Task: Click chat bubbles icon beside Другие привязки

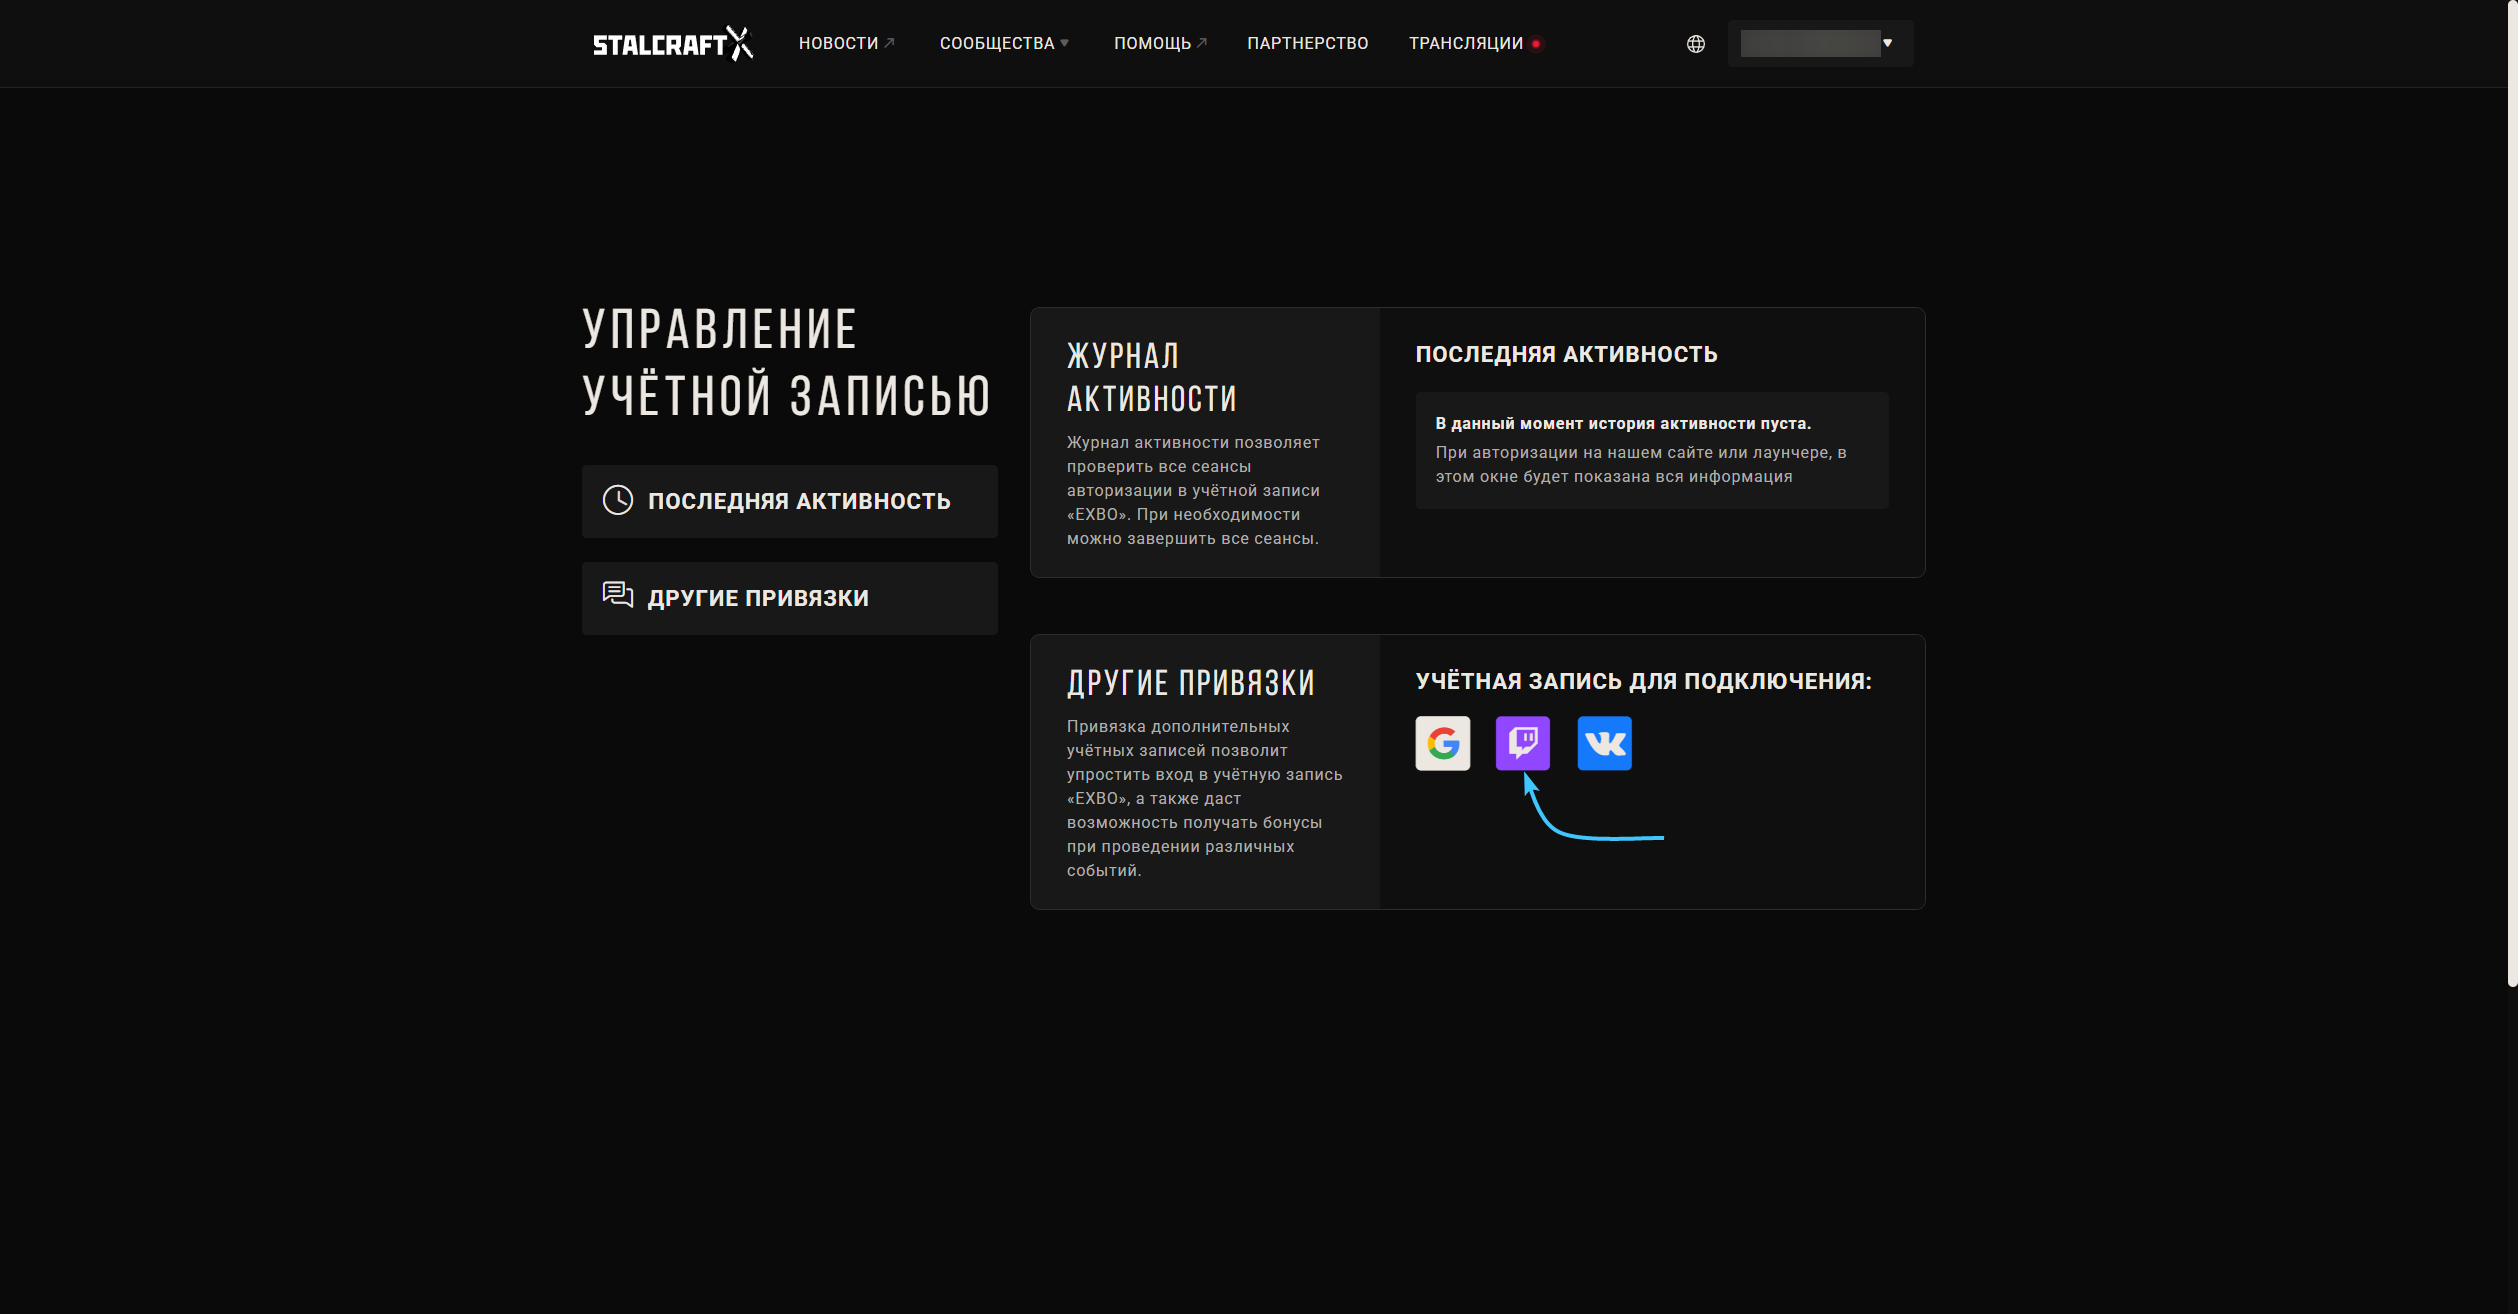Action: (618, 596)
